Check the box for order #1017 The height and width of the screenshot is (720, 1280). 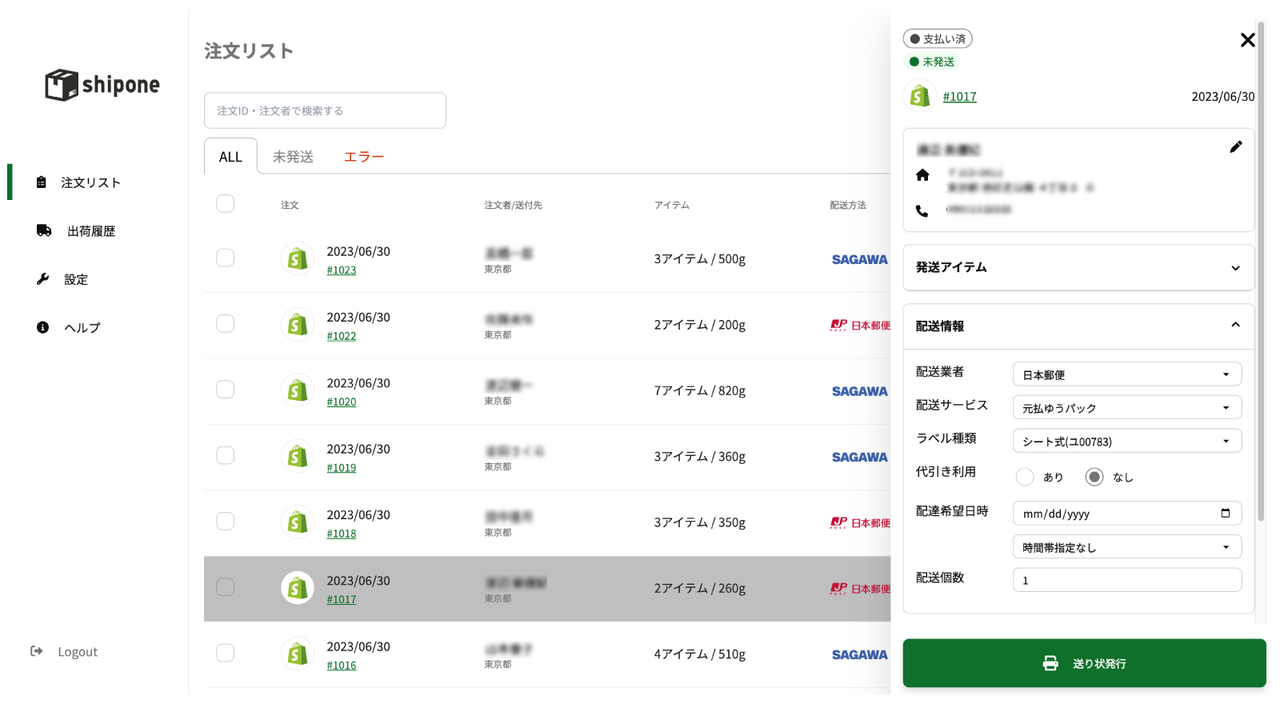(x=225, y=587)
